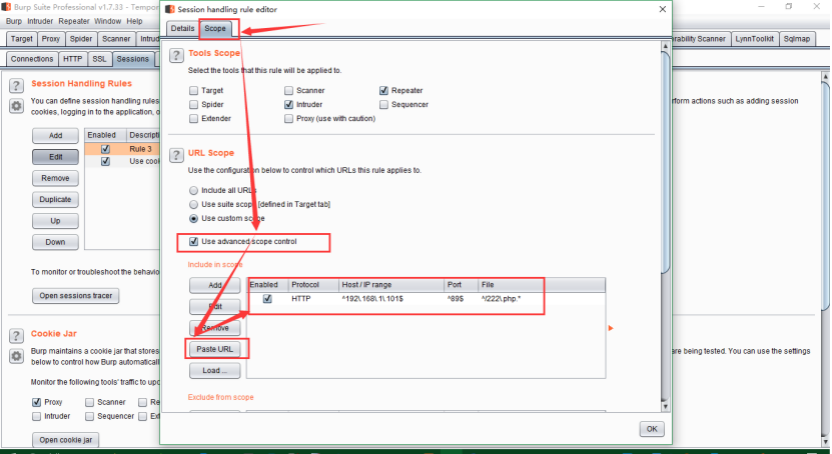The height and width of the screenshot is (454, 832).
Task: Click Duplicate rule button
Action: pos(55,199)
